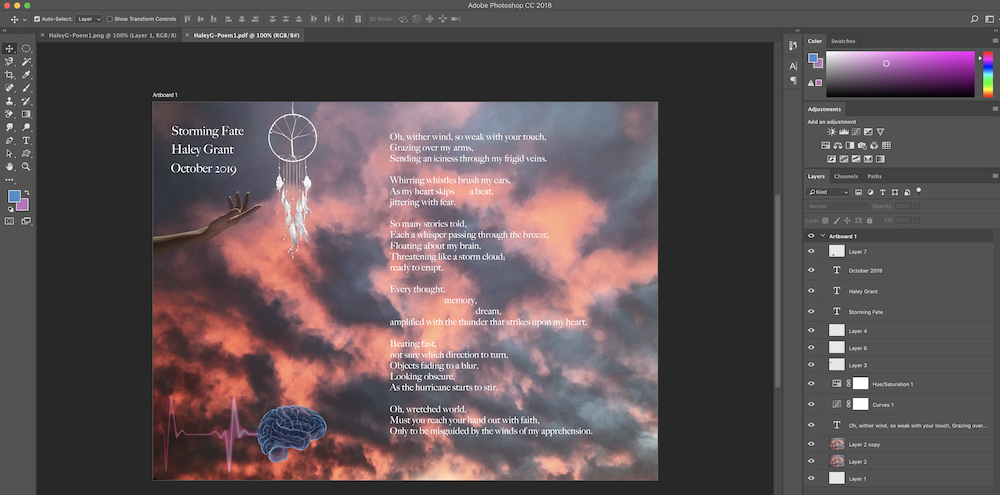Hide the October 2019 text layer
This screenshot has height=495, width=1000.
(x=811, y=270)
